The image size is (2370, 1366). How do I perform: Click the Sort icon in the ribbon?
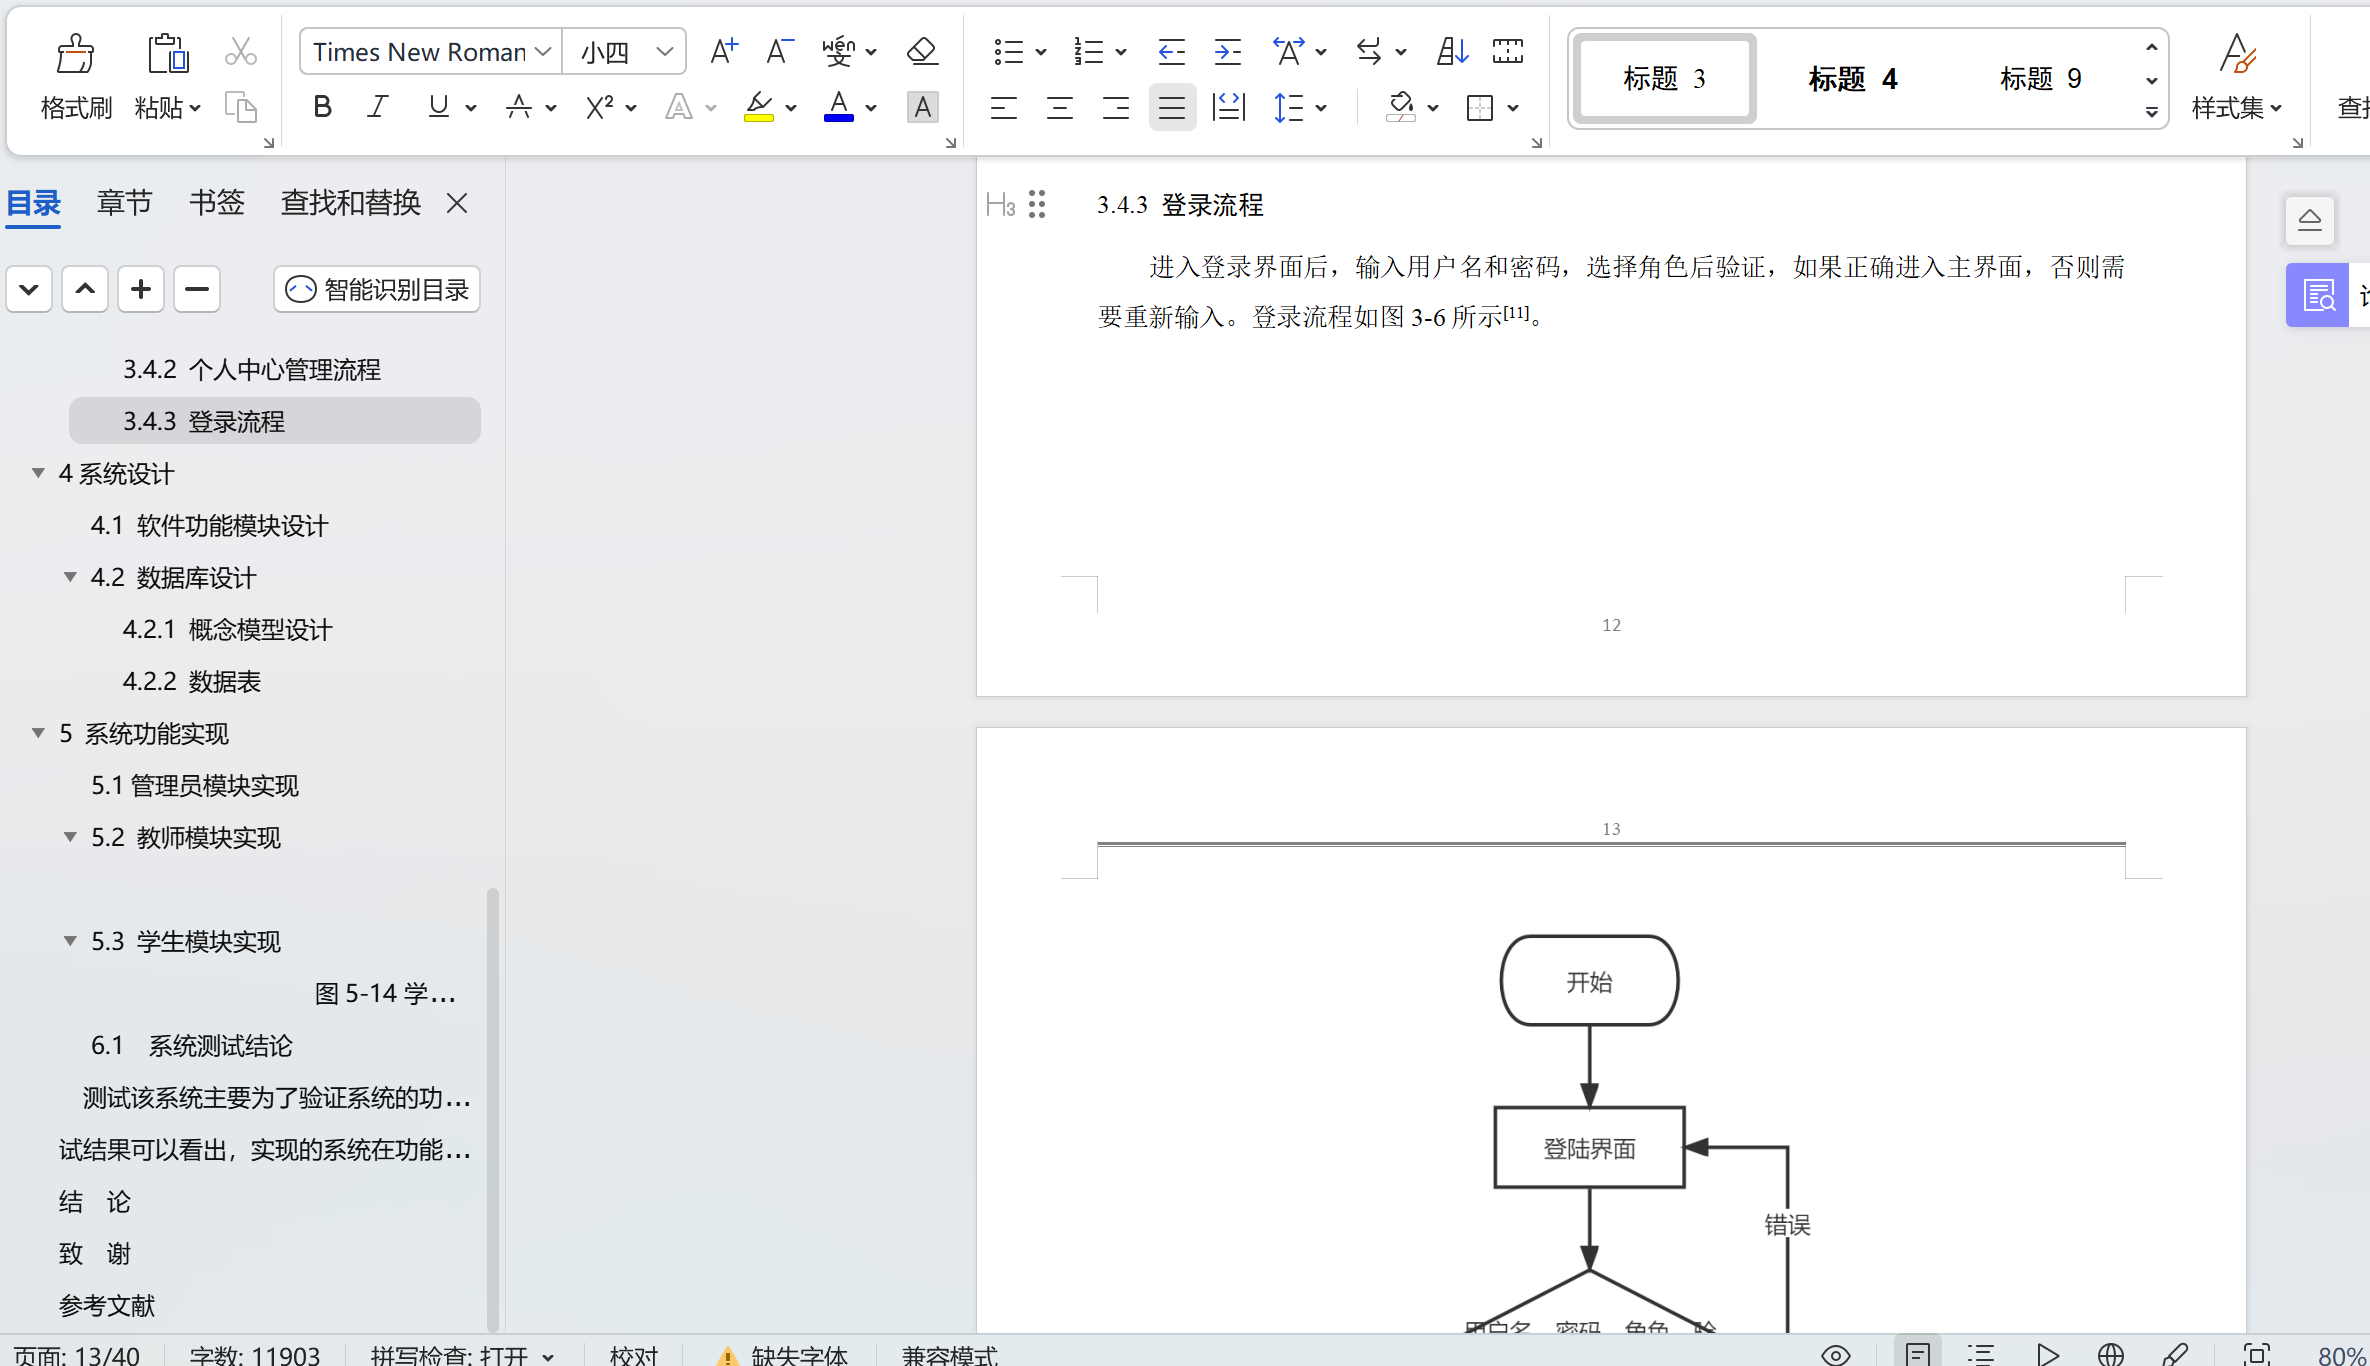[x=1451, y=51]
